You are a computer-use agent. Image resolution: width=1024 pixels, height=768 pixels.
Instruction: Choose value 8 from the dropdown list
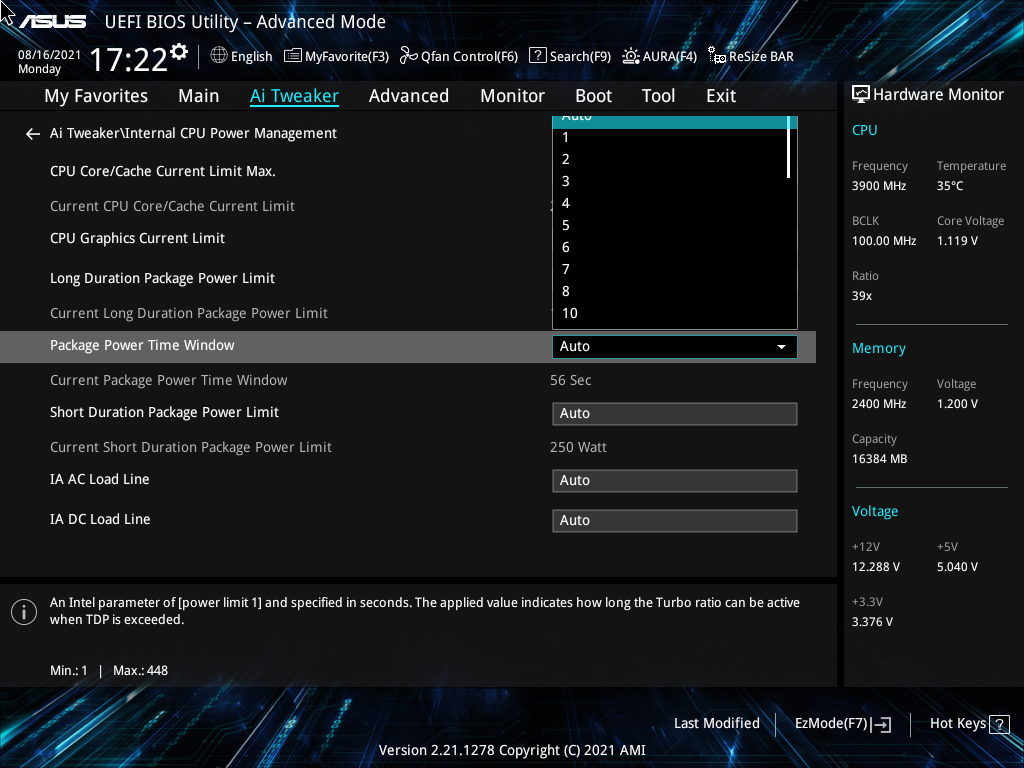tap(671, 292)
